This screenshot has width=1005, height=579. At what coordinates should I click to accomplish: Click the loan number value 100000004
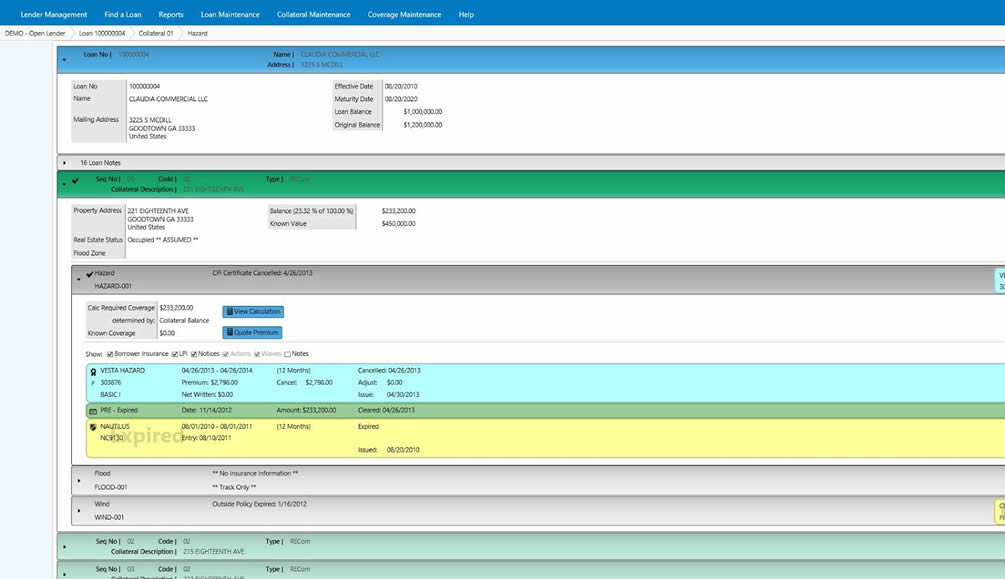pos(144,87)
